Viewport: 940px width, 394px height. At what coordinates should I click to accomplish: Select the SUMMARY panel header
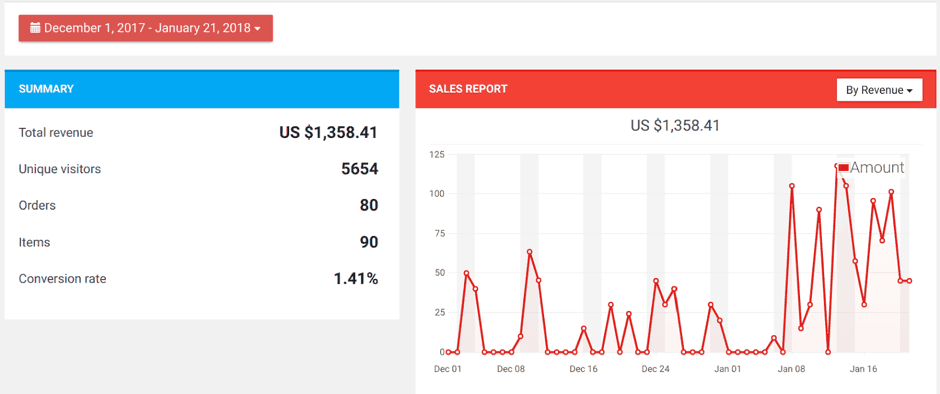(x=201, y=89)
